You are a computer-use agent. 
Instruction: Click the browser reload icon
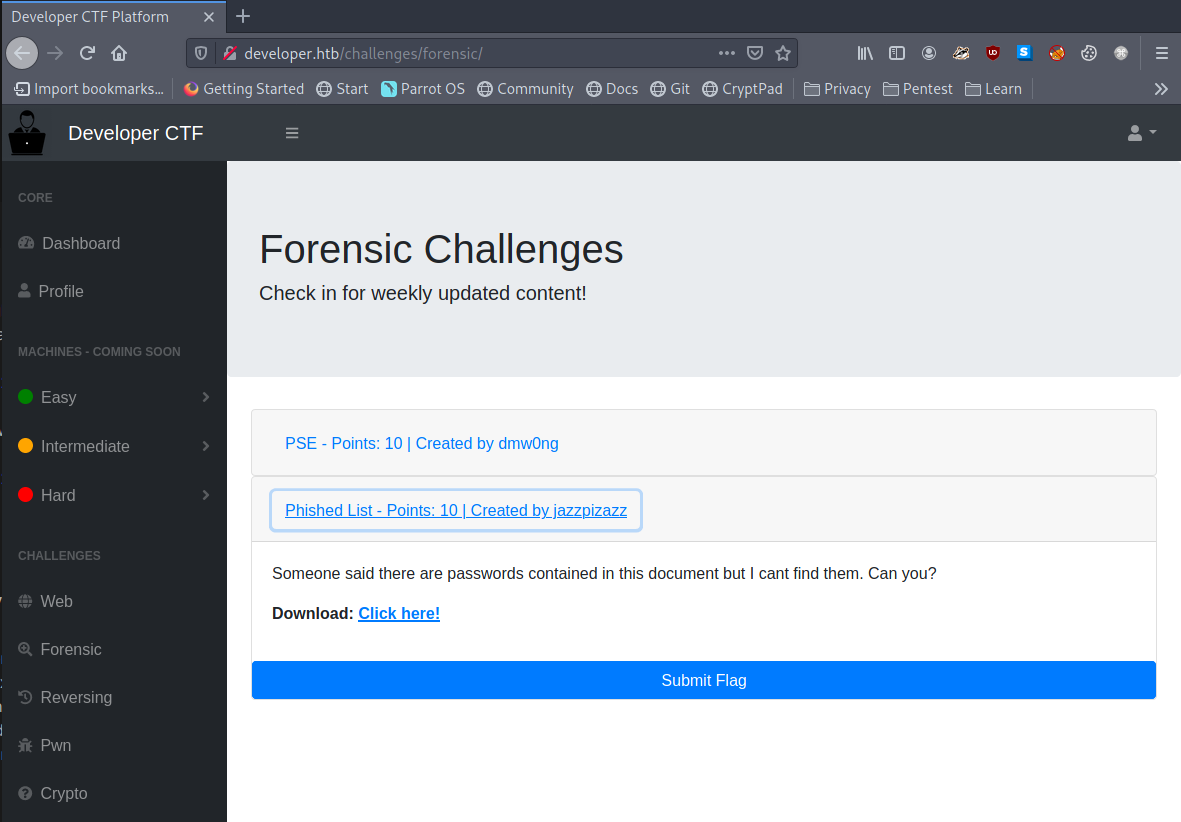pos(87,53)
